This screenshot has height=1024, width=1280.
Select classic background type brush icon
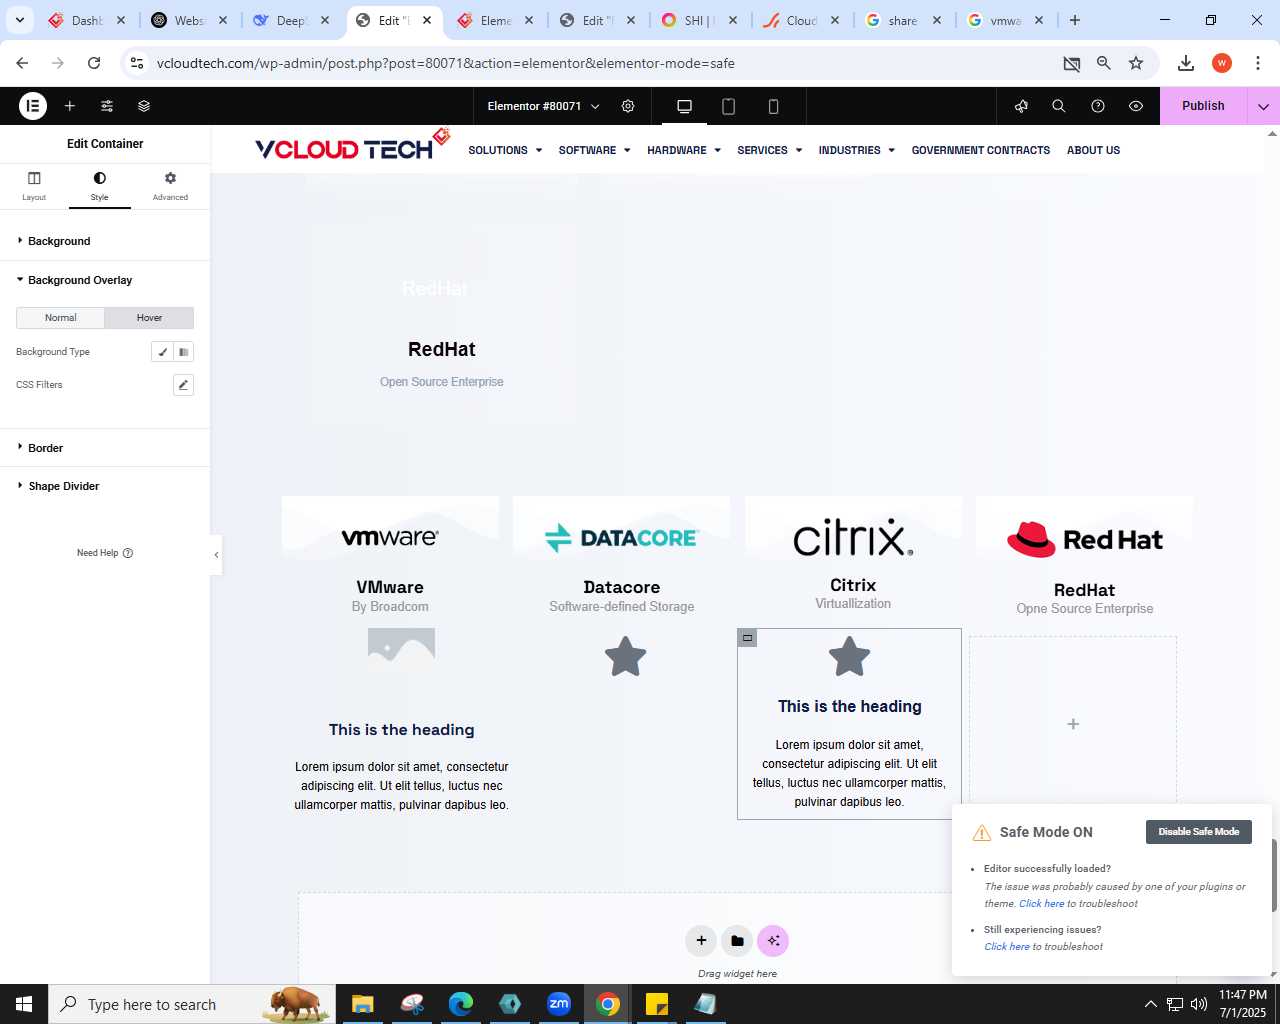coord(162,352)
